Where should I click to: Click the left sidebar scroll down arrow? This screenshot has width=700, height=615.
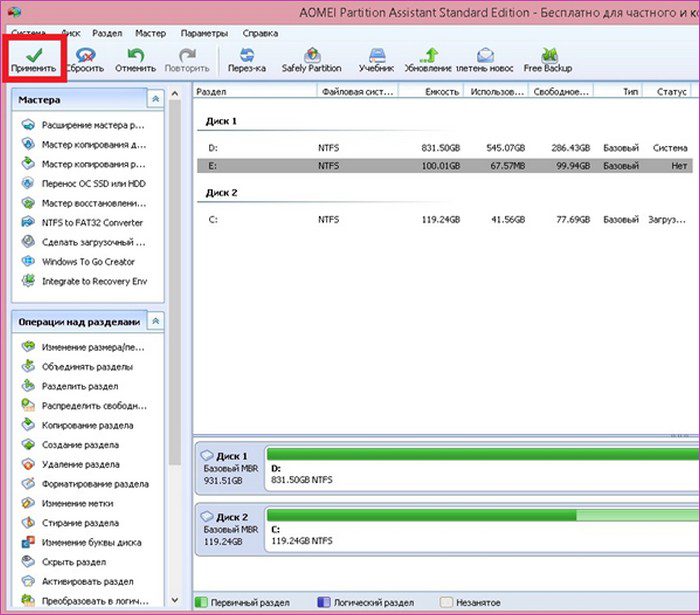tap(175, 600)
